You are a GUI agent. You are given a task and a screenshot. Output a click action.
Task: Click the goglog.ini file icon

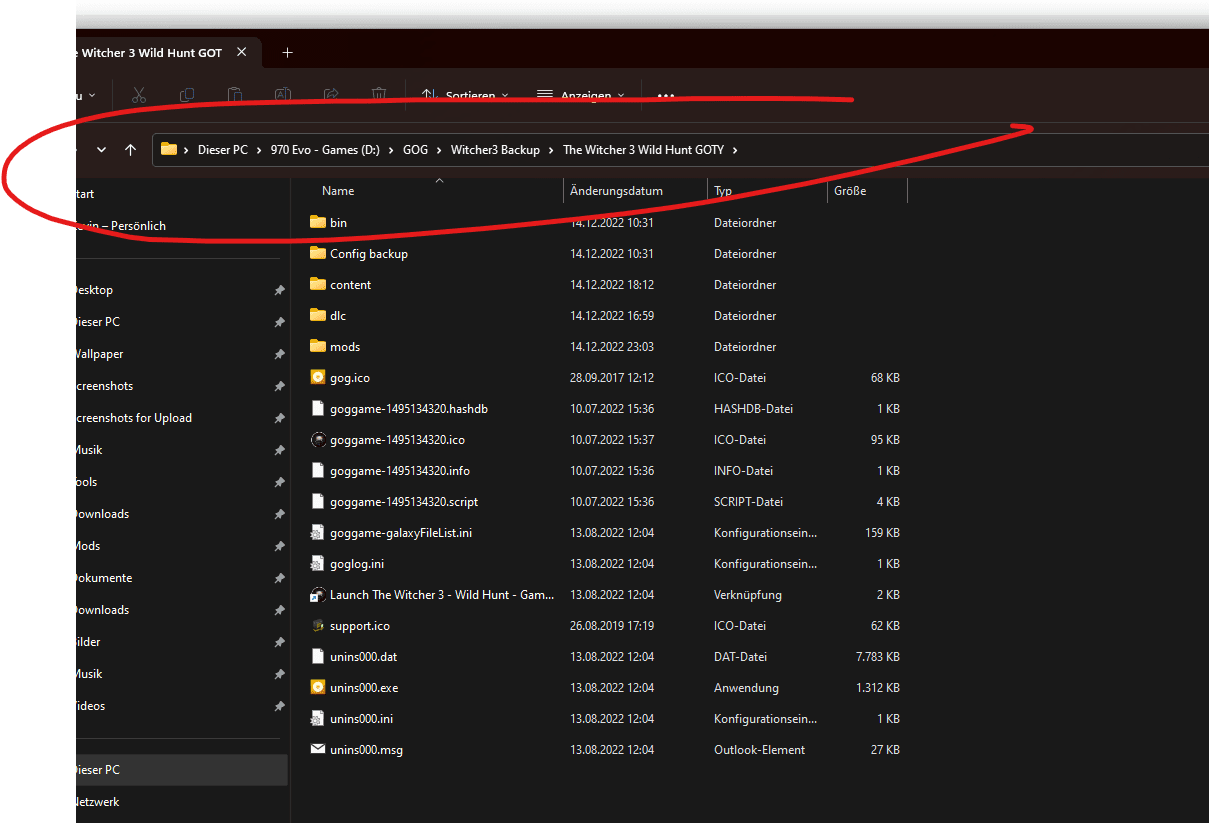(318, 563)
